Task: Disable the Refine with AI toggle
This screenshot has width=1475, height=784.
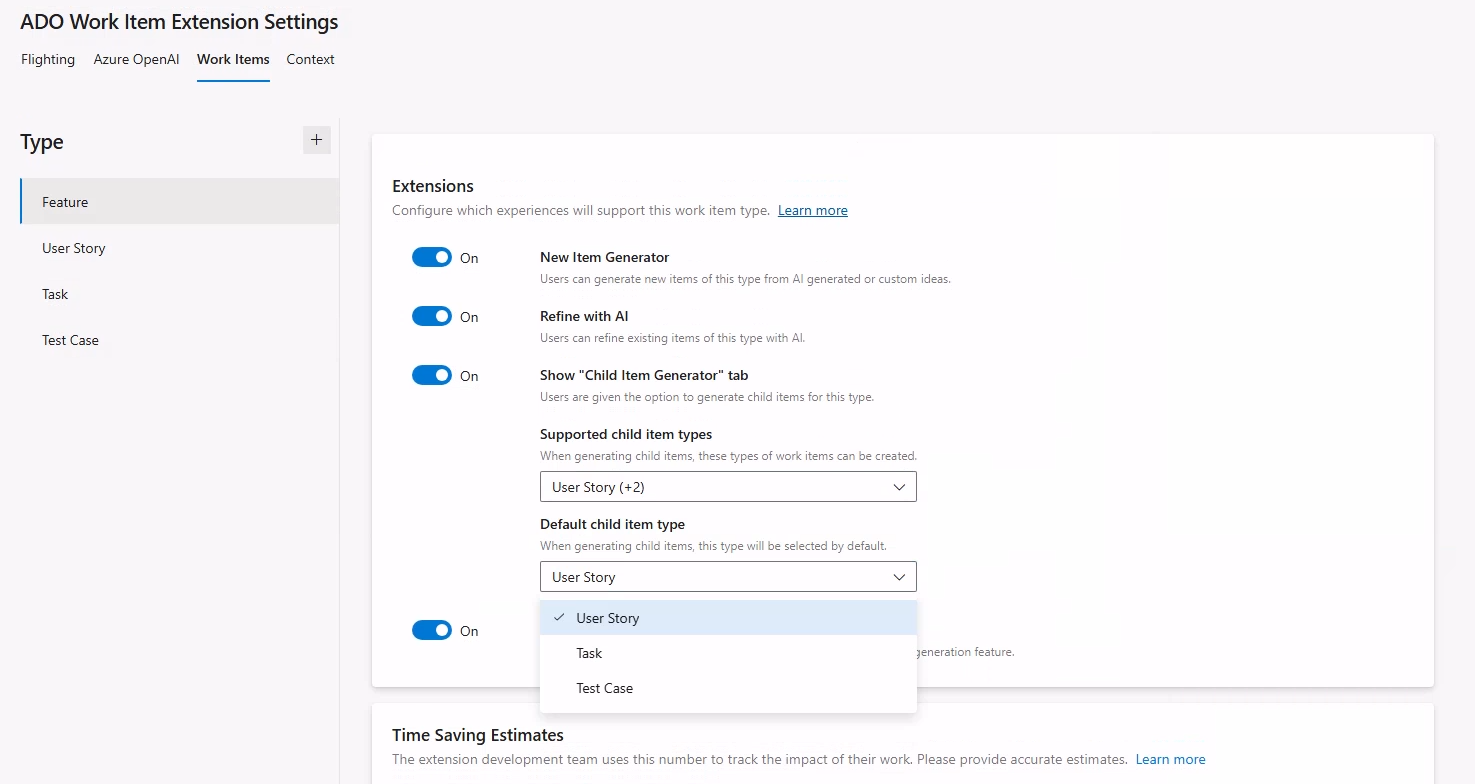Action: click(432, 316)
